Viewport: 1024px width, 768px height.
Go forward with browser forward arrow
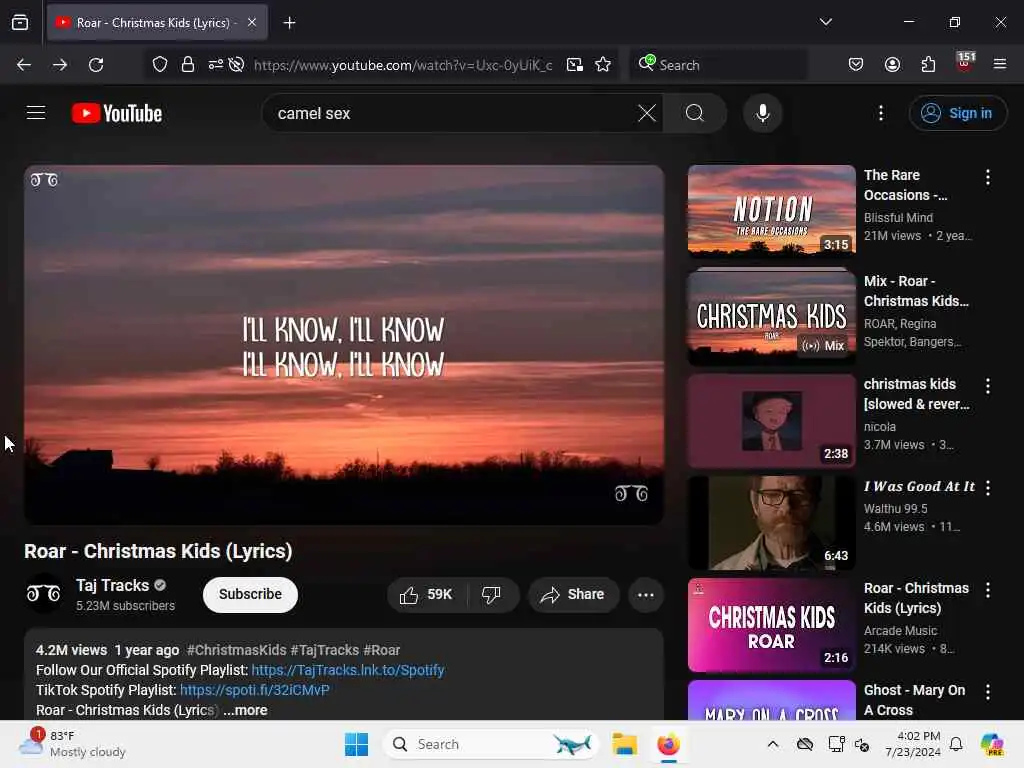point(60,65)
